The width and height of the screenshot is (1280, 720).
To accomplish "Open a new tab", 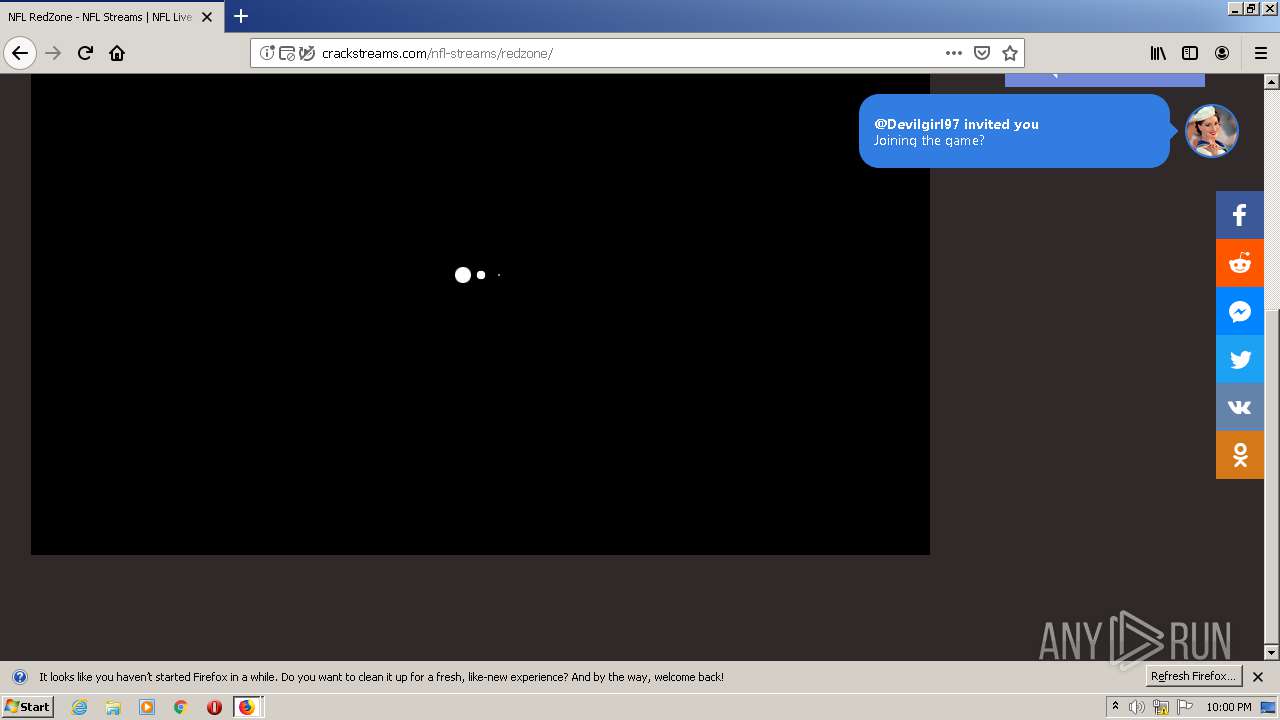I will (x=241, y=16).
